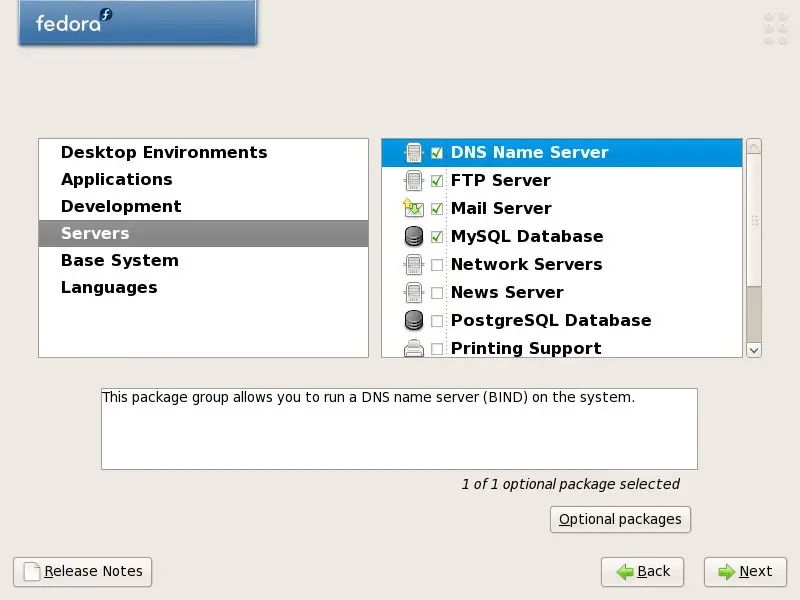Select the MySQL Database row label
The height and width of the screenshot is (600, 800).
click(527, 236)
